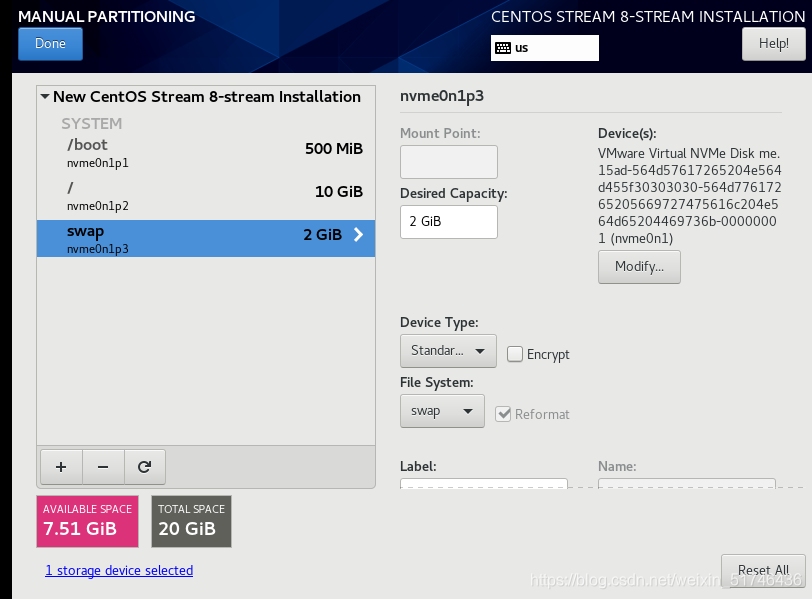Toggle the Encrypt checkbox
This screenshot has height=599, width=812.
pyautogui.click(x=515, y=354)
